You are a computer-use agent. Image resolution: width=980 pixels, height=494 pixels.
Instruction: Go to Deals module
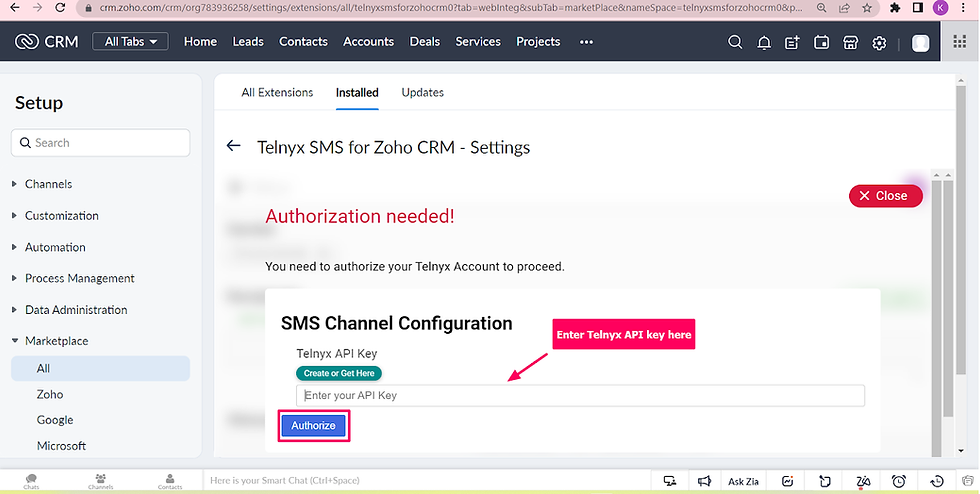(x=424, y=41)
